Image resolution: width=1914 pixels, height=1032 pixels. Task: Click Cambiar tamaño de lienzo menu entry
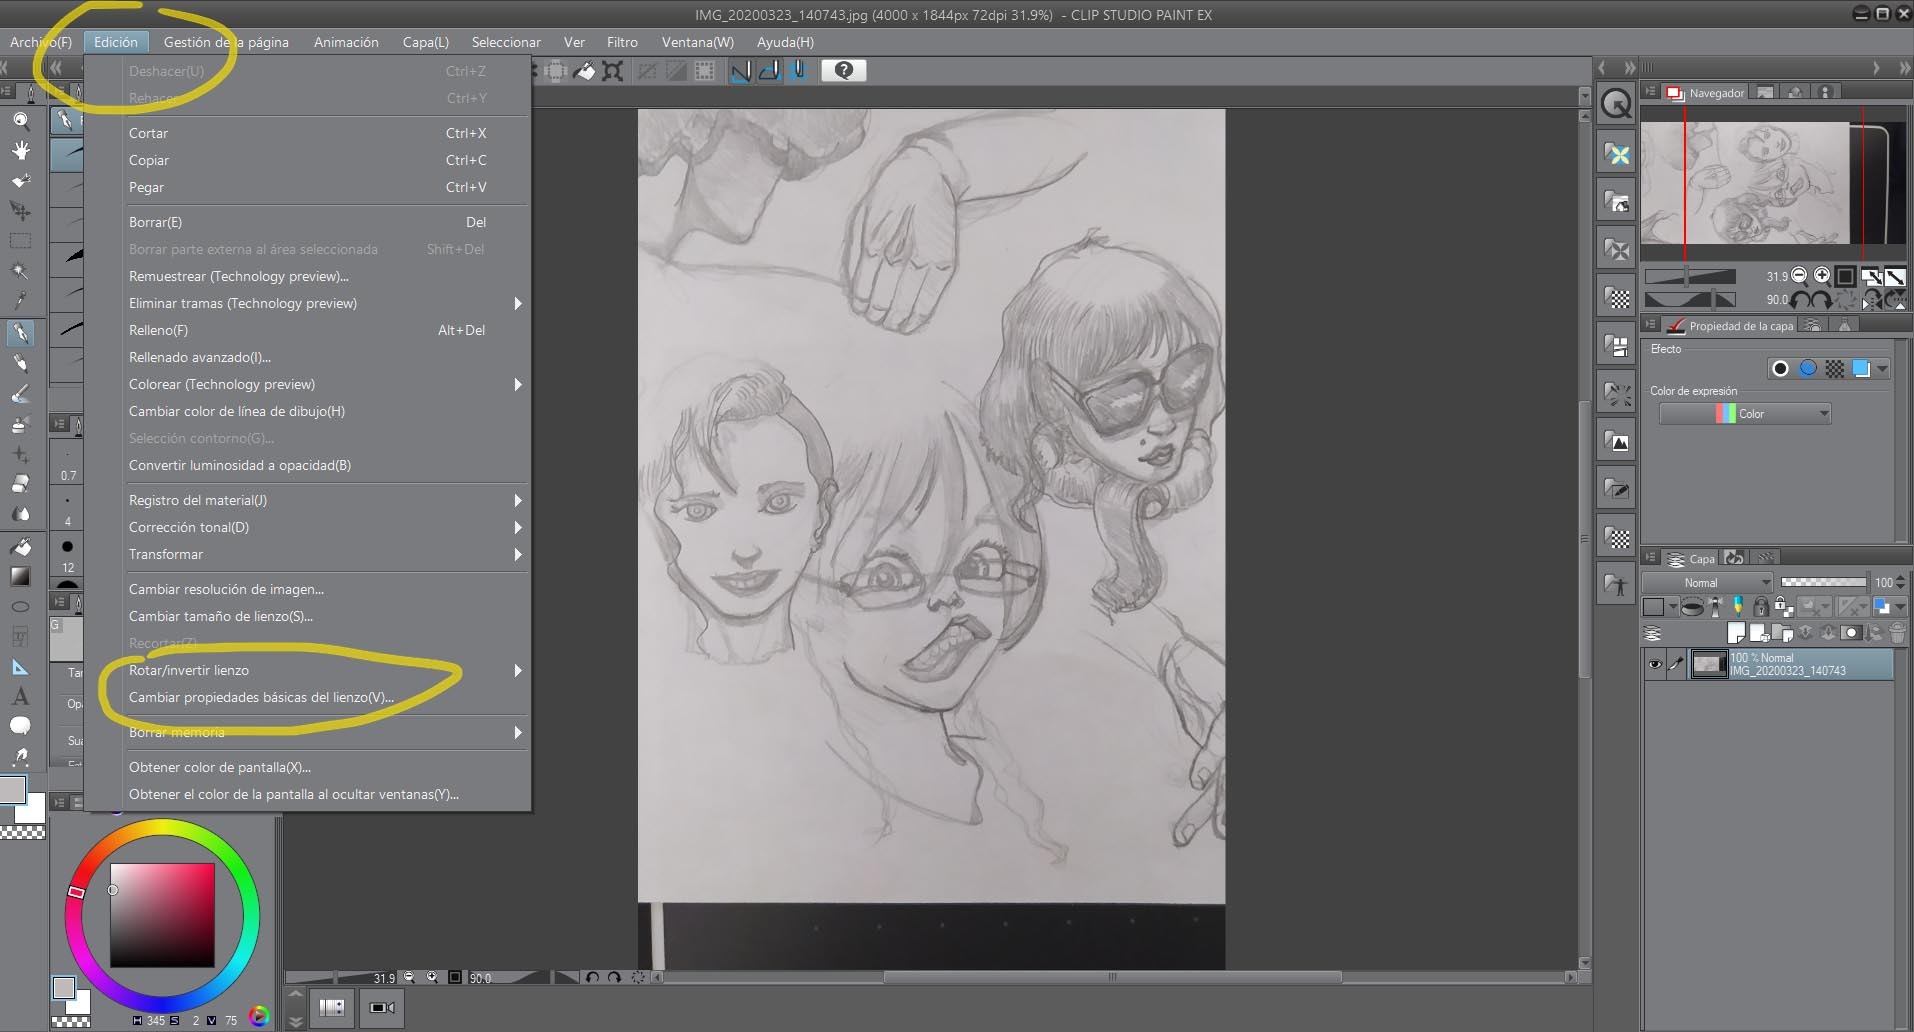[221, 616]
